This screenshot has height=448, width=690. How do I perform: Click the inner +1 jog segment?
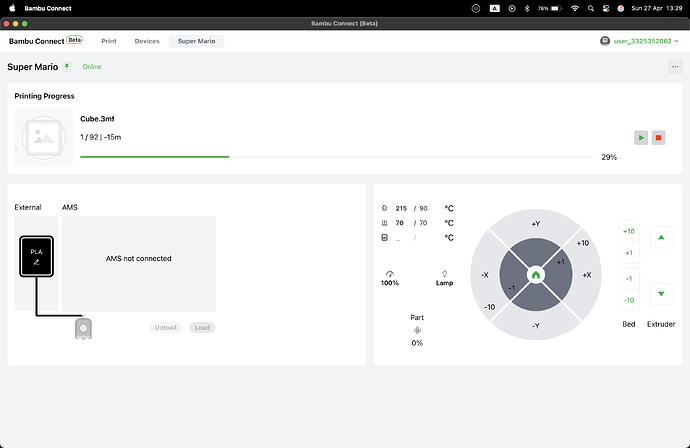[x=560, y=262]
